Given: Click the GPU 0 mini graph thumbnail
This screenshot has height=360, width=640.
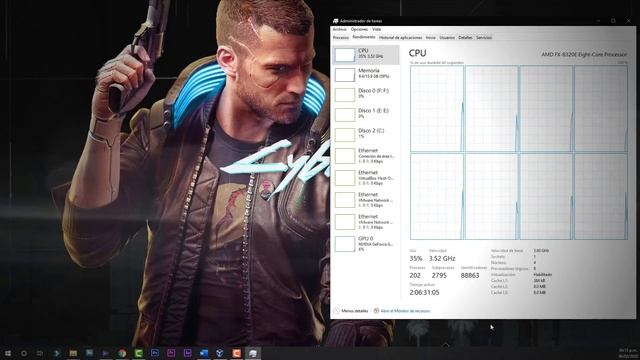Looking at the screenshot, I should tap(345, 244).
